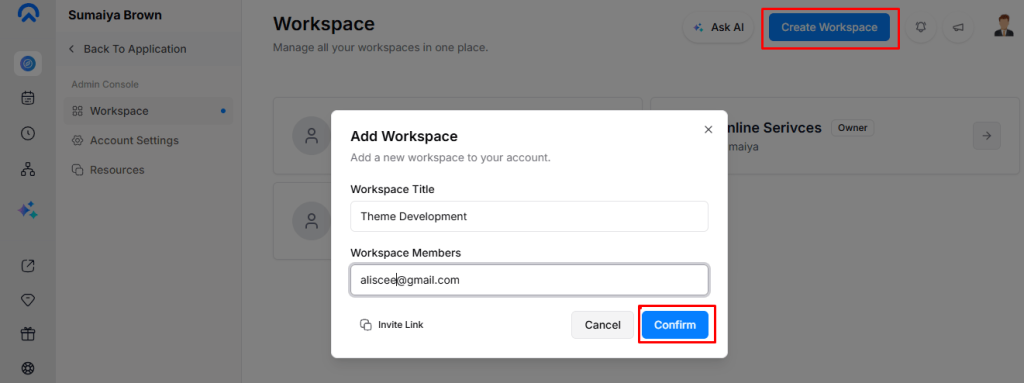Click the gift icon in the left rail

[x=27, y=334]
